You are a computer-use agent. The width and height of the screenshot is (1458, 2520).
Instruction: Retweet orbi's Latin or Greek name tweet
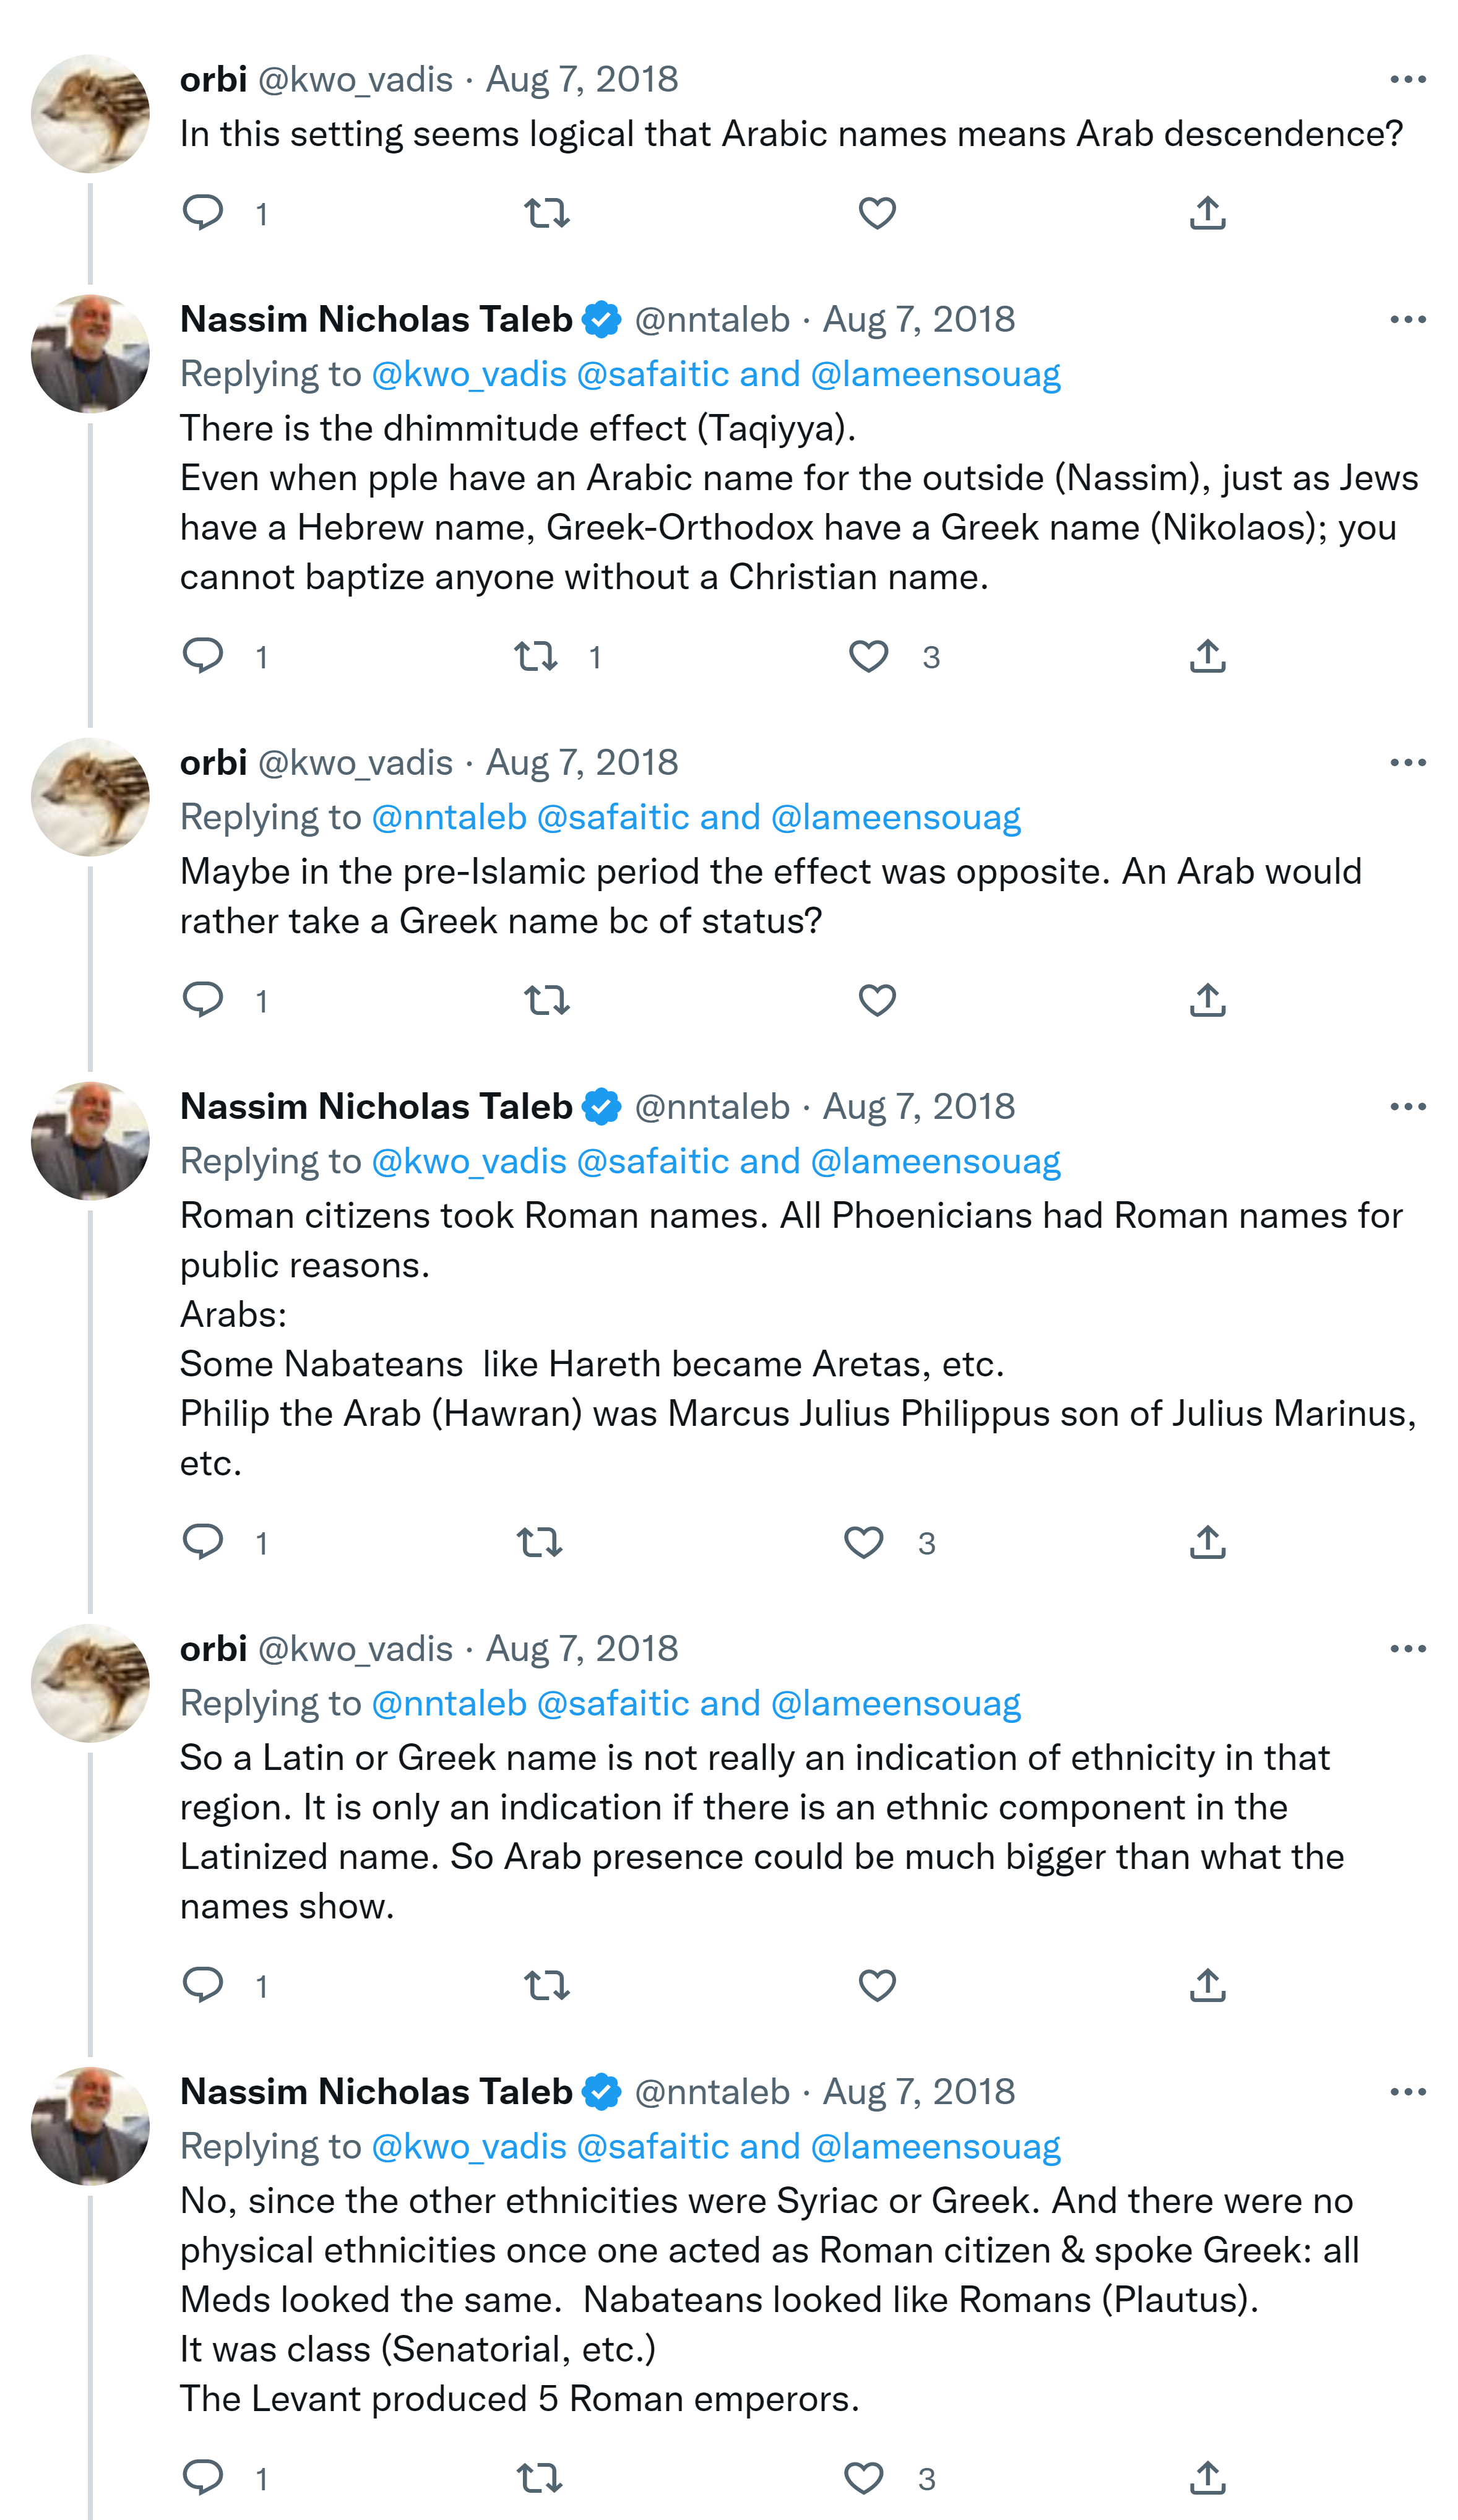[547, 1985]
